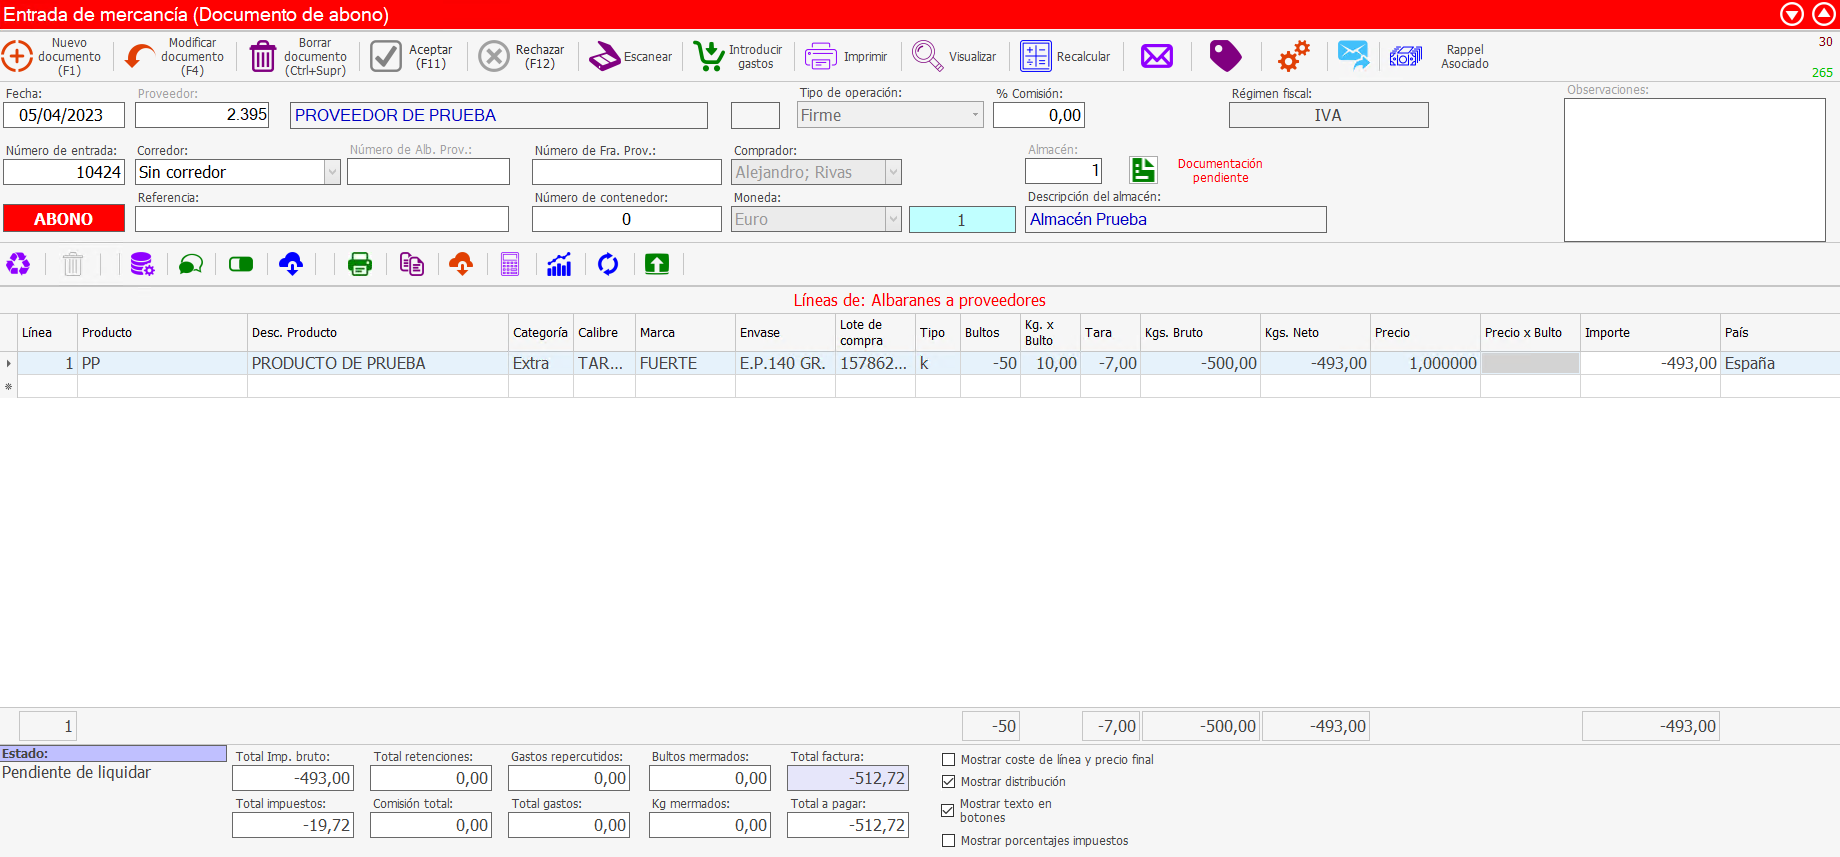Open the orange gears settings icon
1840x857 pixels.
1293,57
